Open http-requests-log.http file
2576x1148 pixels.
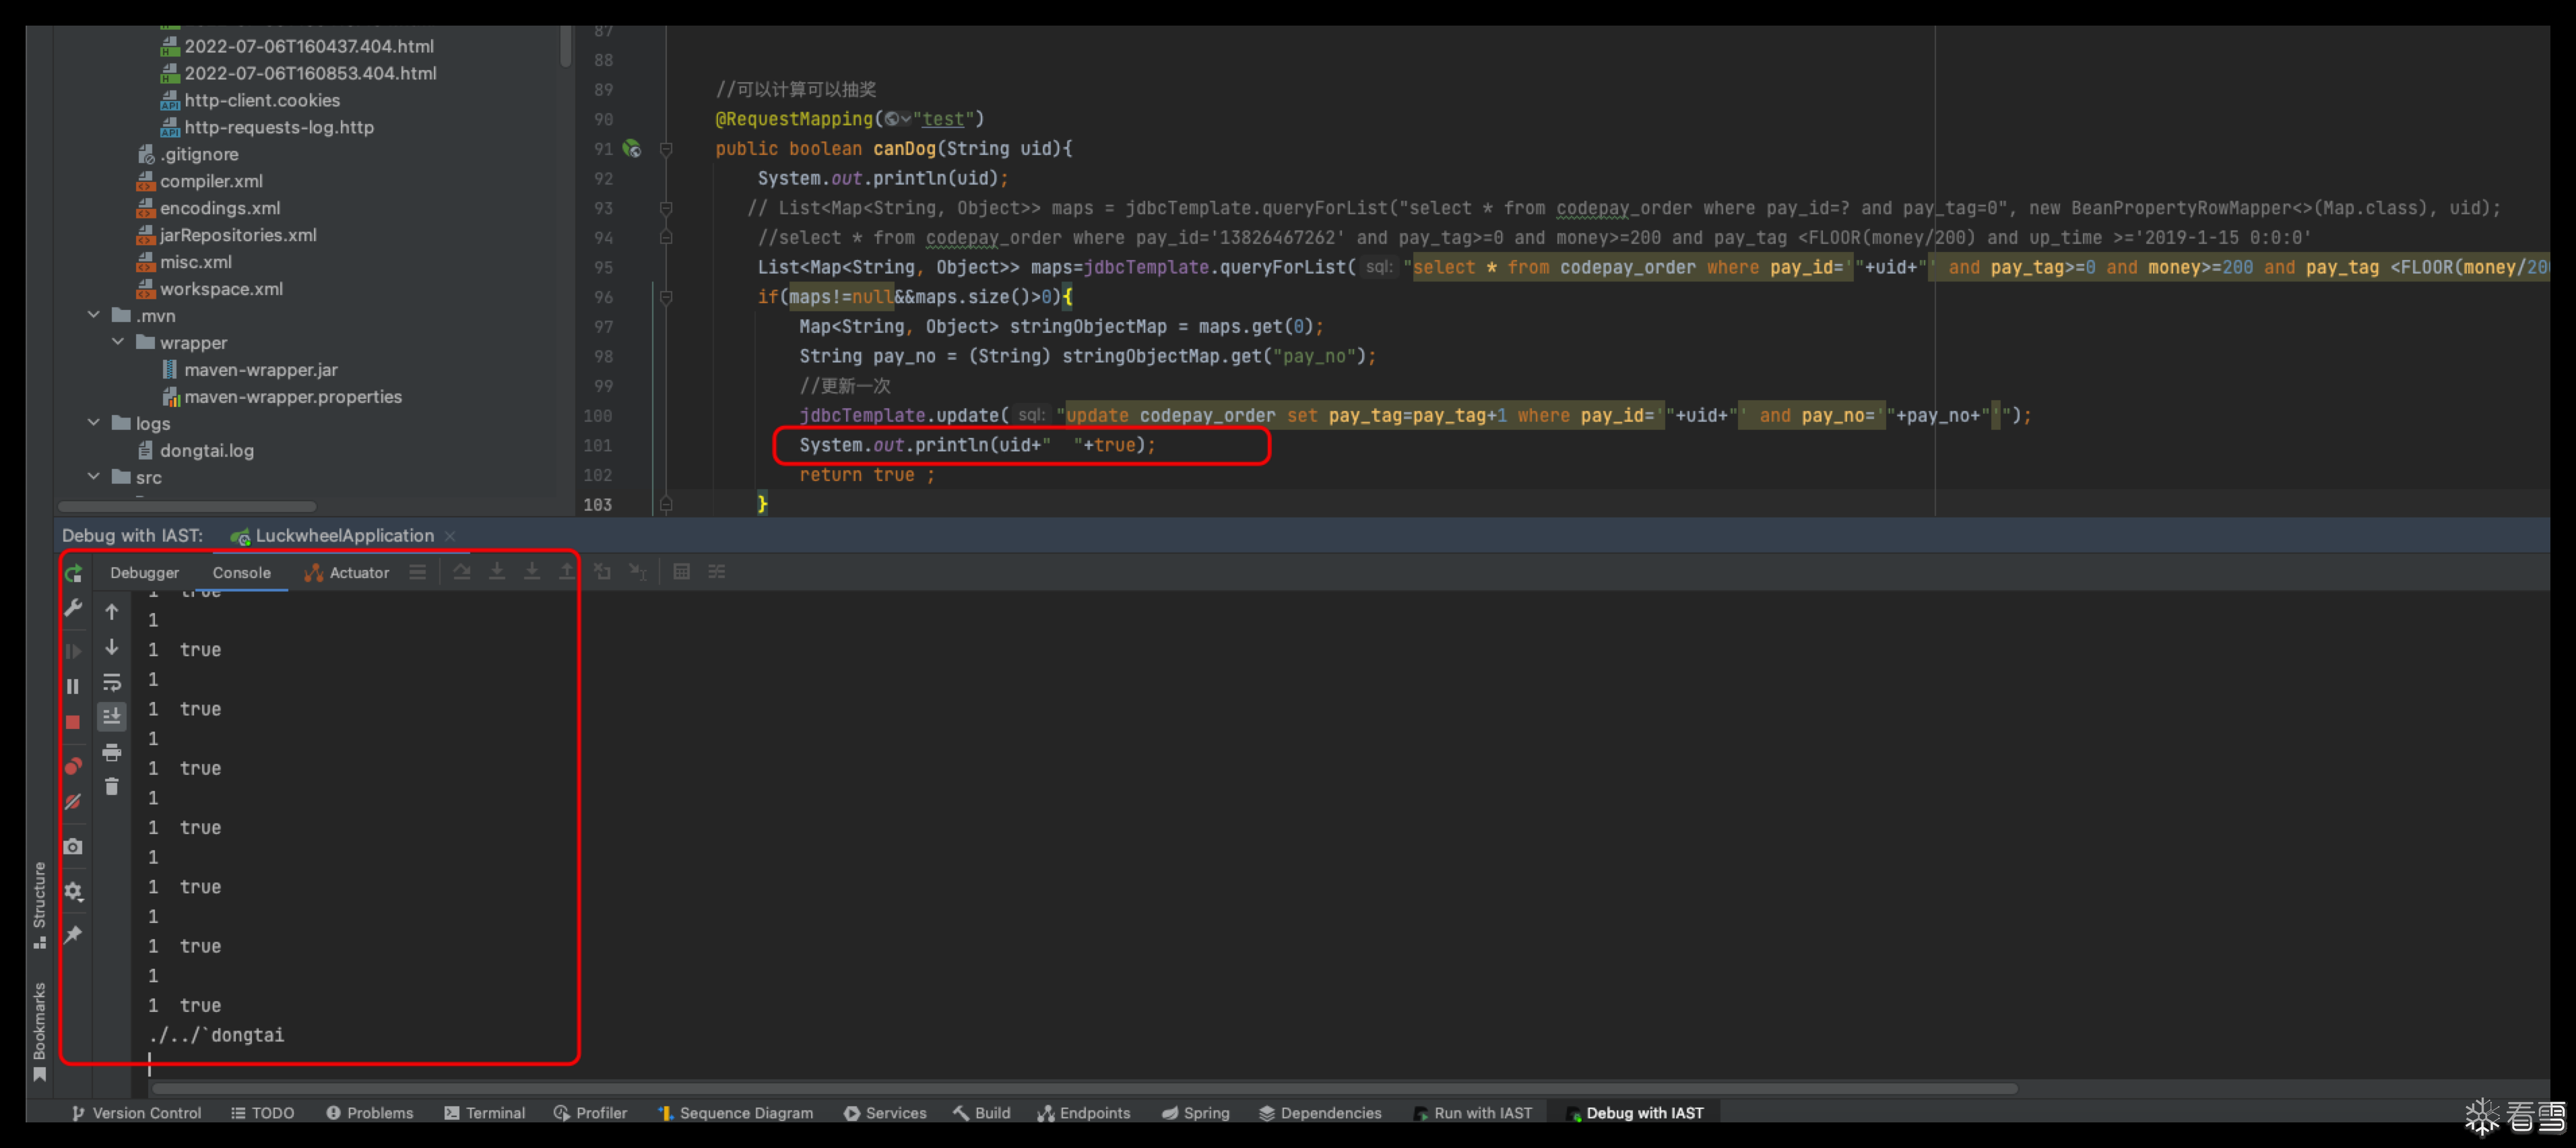point(268,127)
